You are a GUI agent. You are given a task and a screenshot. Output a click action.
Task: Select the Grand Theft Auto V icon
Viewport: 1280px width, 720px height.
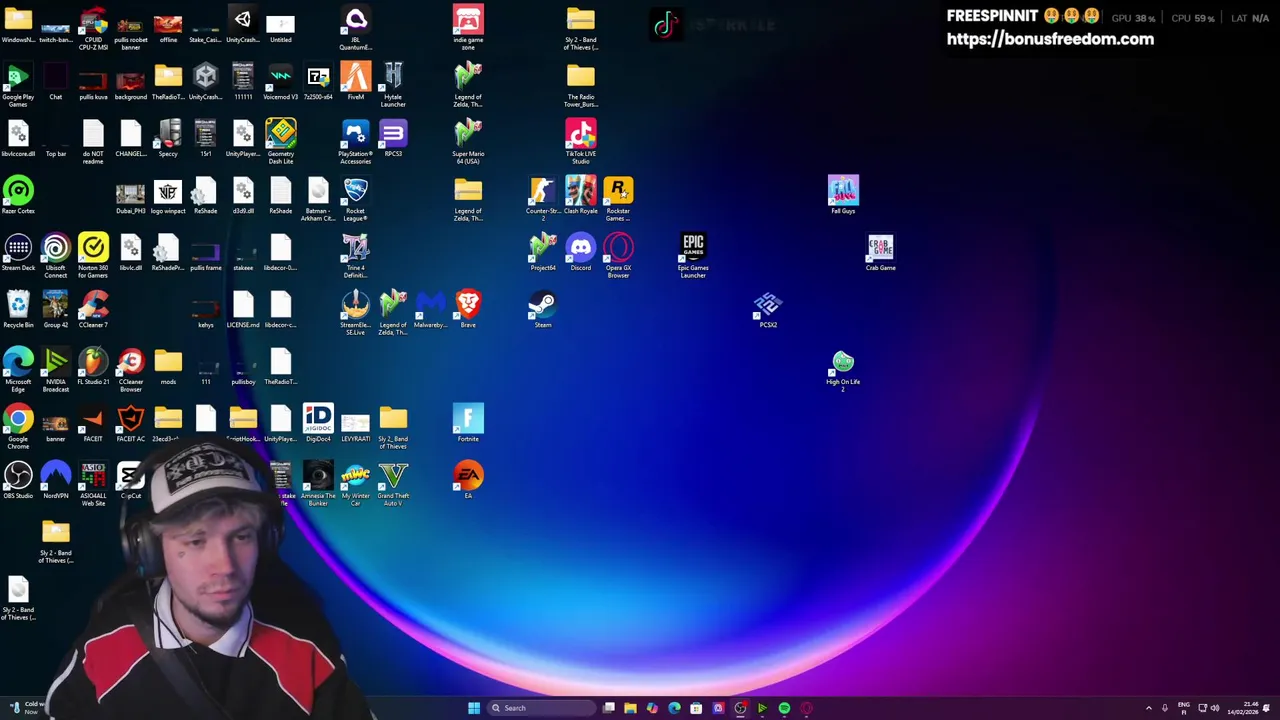click(393, 484)
